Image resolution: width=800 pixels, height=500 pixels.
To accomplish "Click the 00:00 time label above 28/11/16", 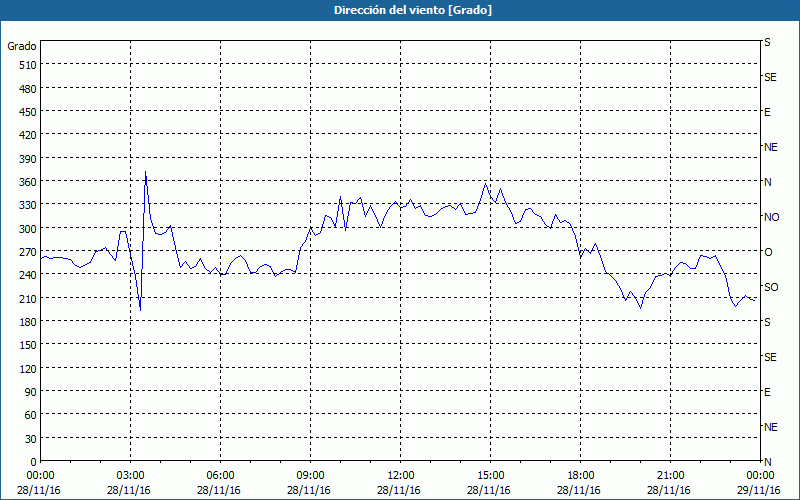I will (40, 476).
